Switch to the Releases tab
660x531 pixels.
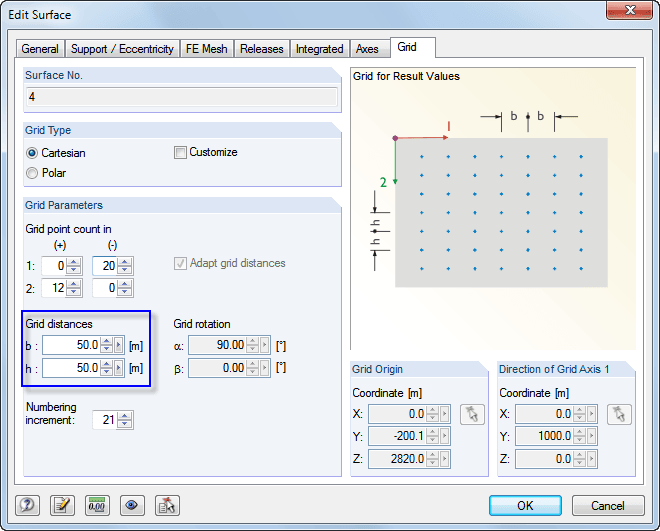[x=262, y=49]
